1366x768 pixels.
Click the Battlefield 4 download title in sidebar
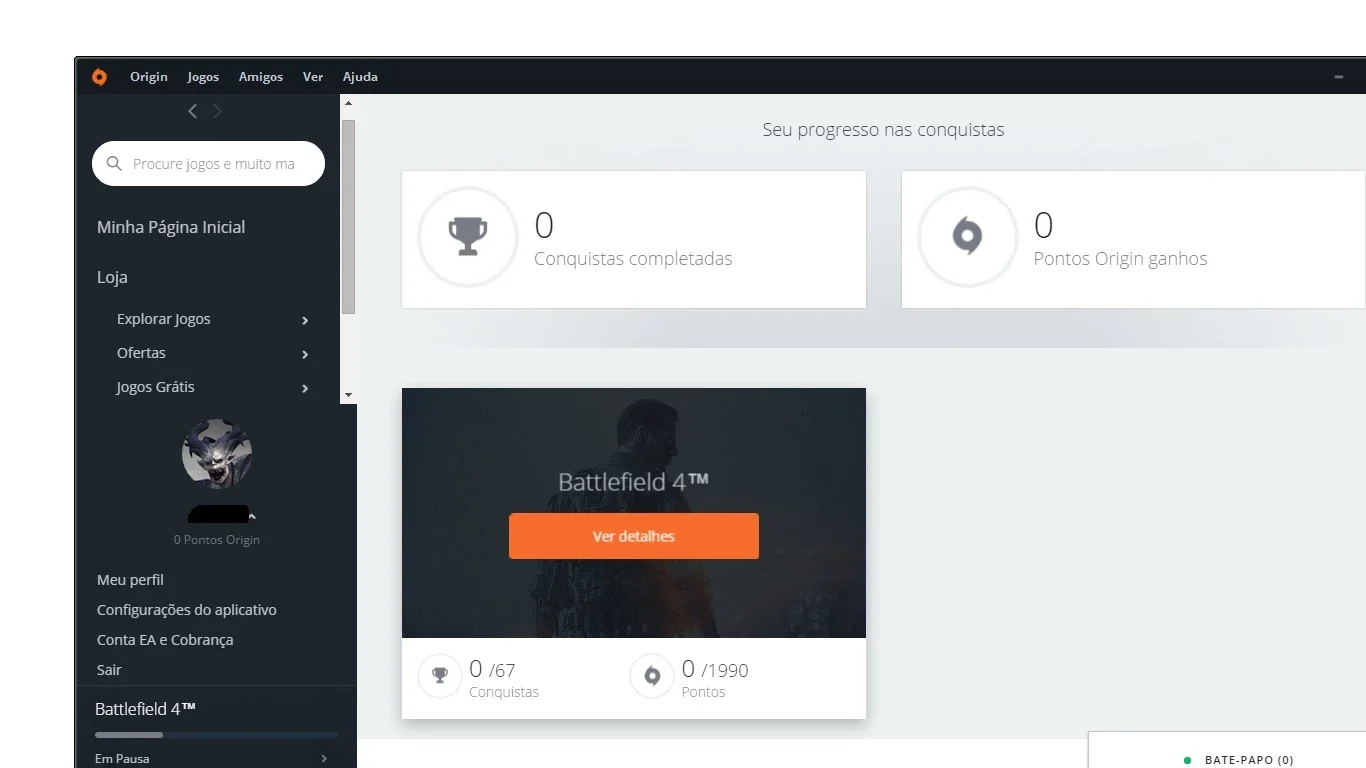tap(145, 709)
